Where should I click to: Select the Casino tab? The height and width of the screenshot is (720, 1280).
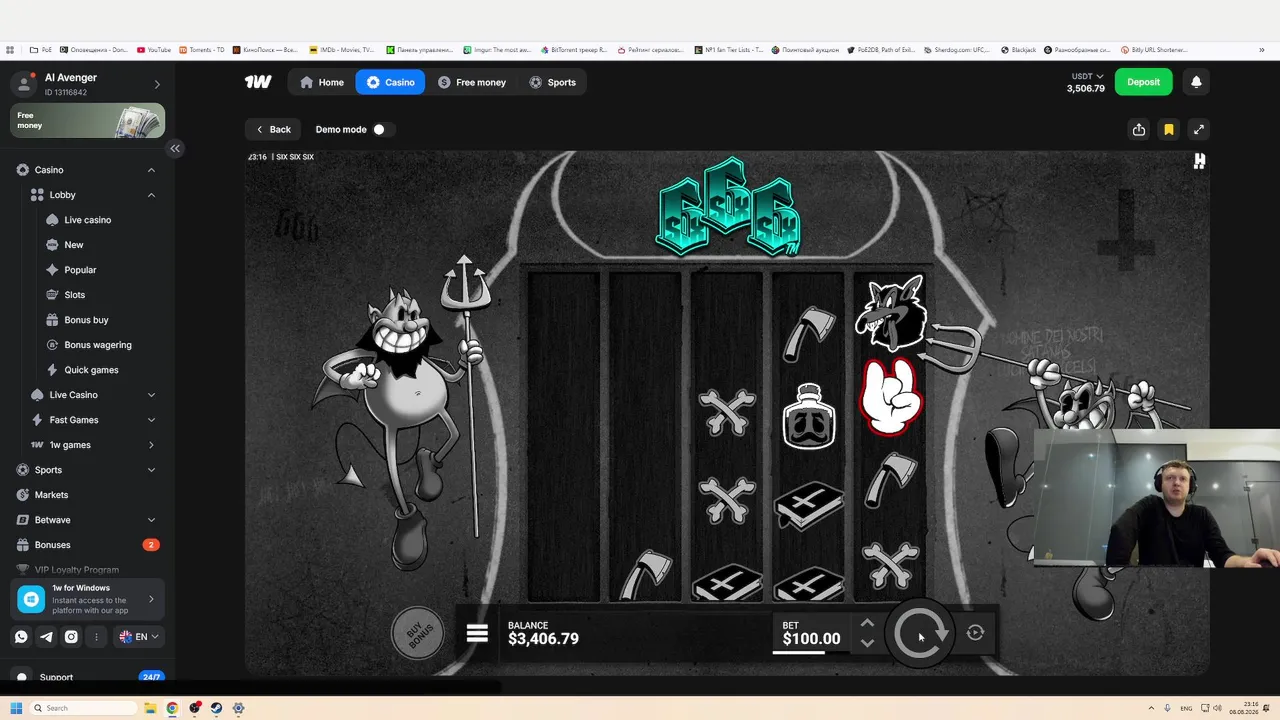pos(390,82)
